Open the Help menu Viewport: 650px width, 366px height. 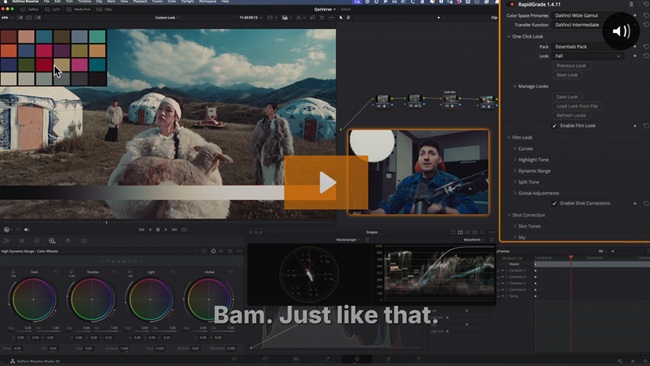[225, 2]
